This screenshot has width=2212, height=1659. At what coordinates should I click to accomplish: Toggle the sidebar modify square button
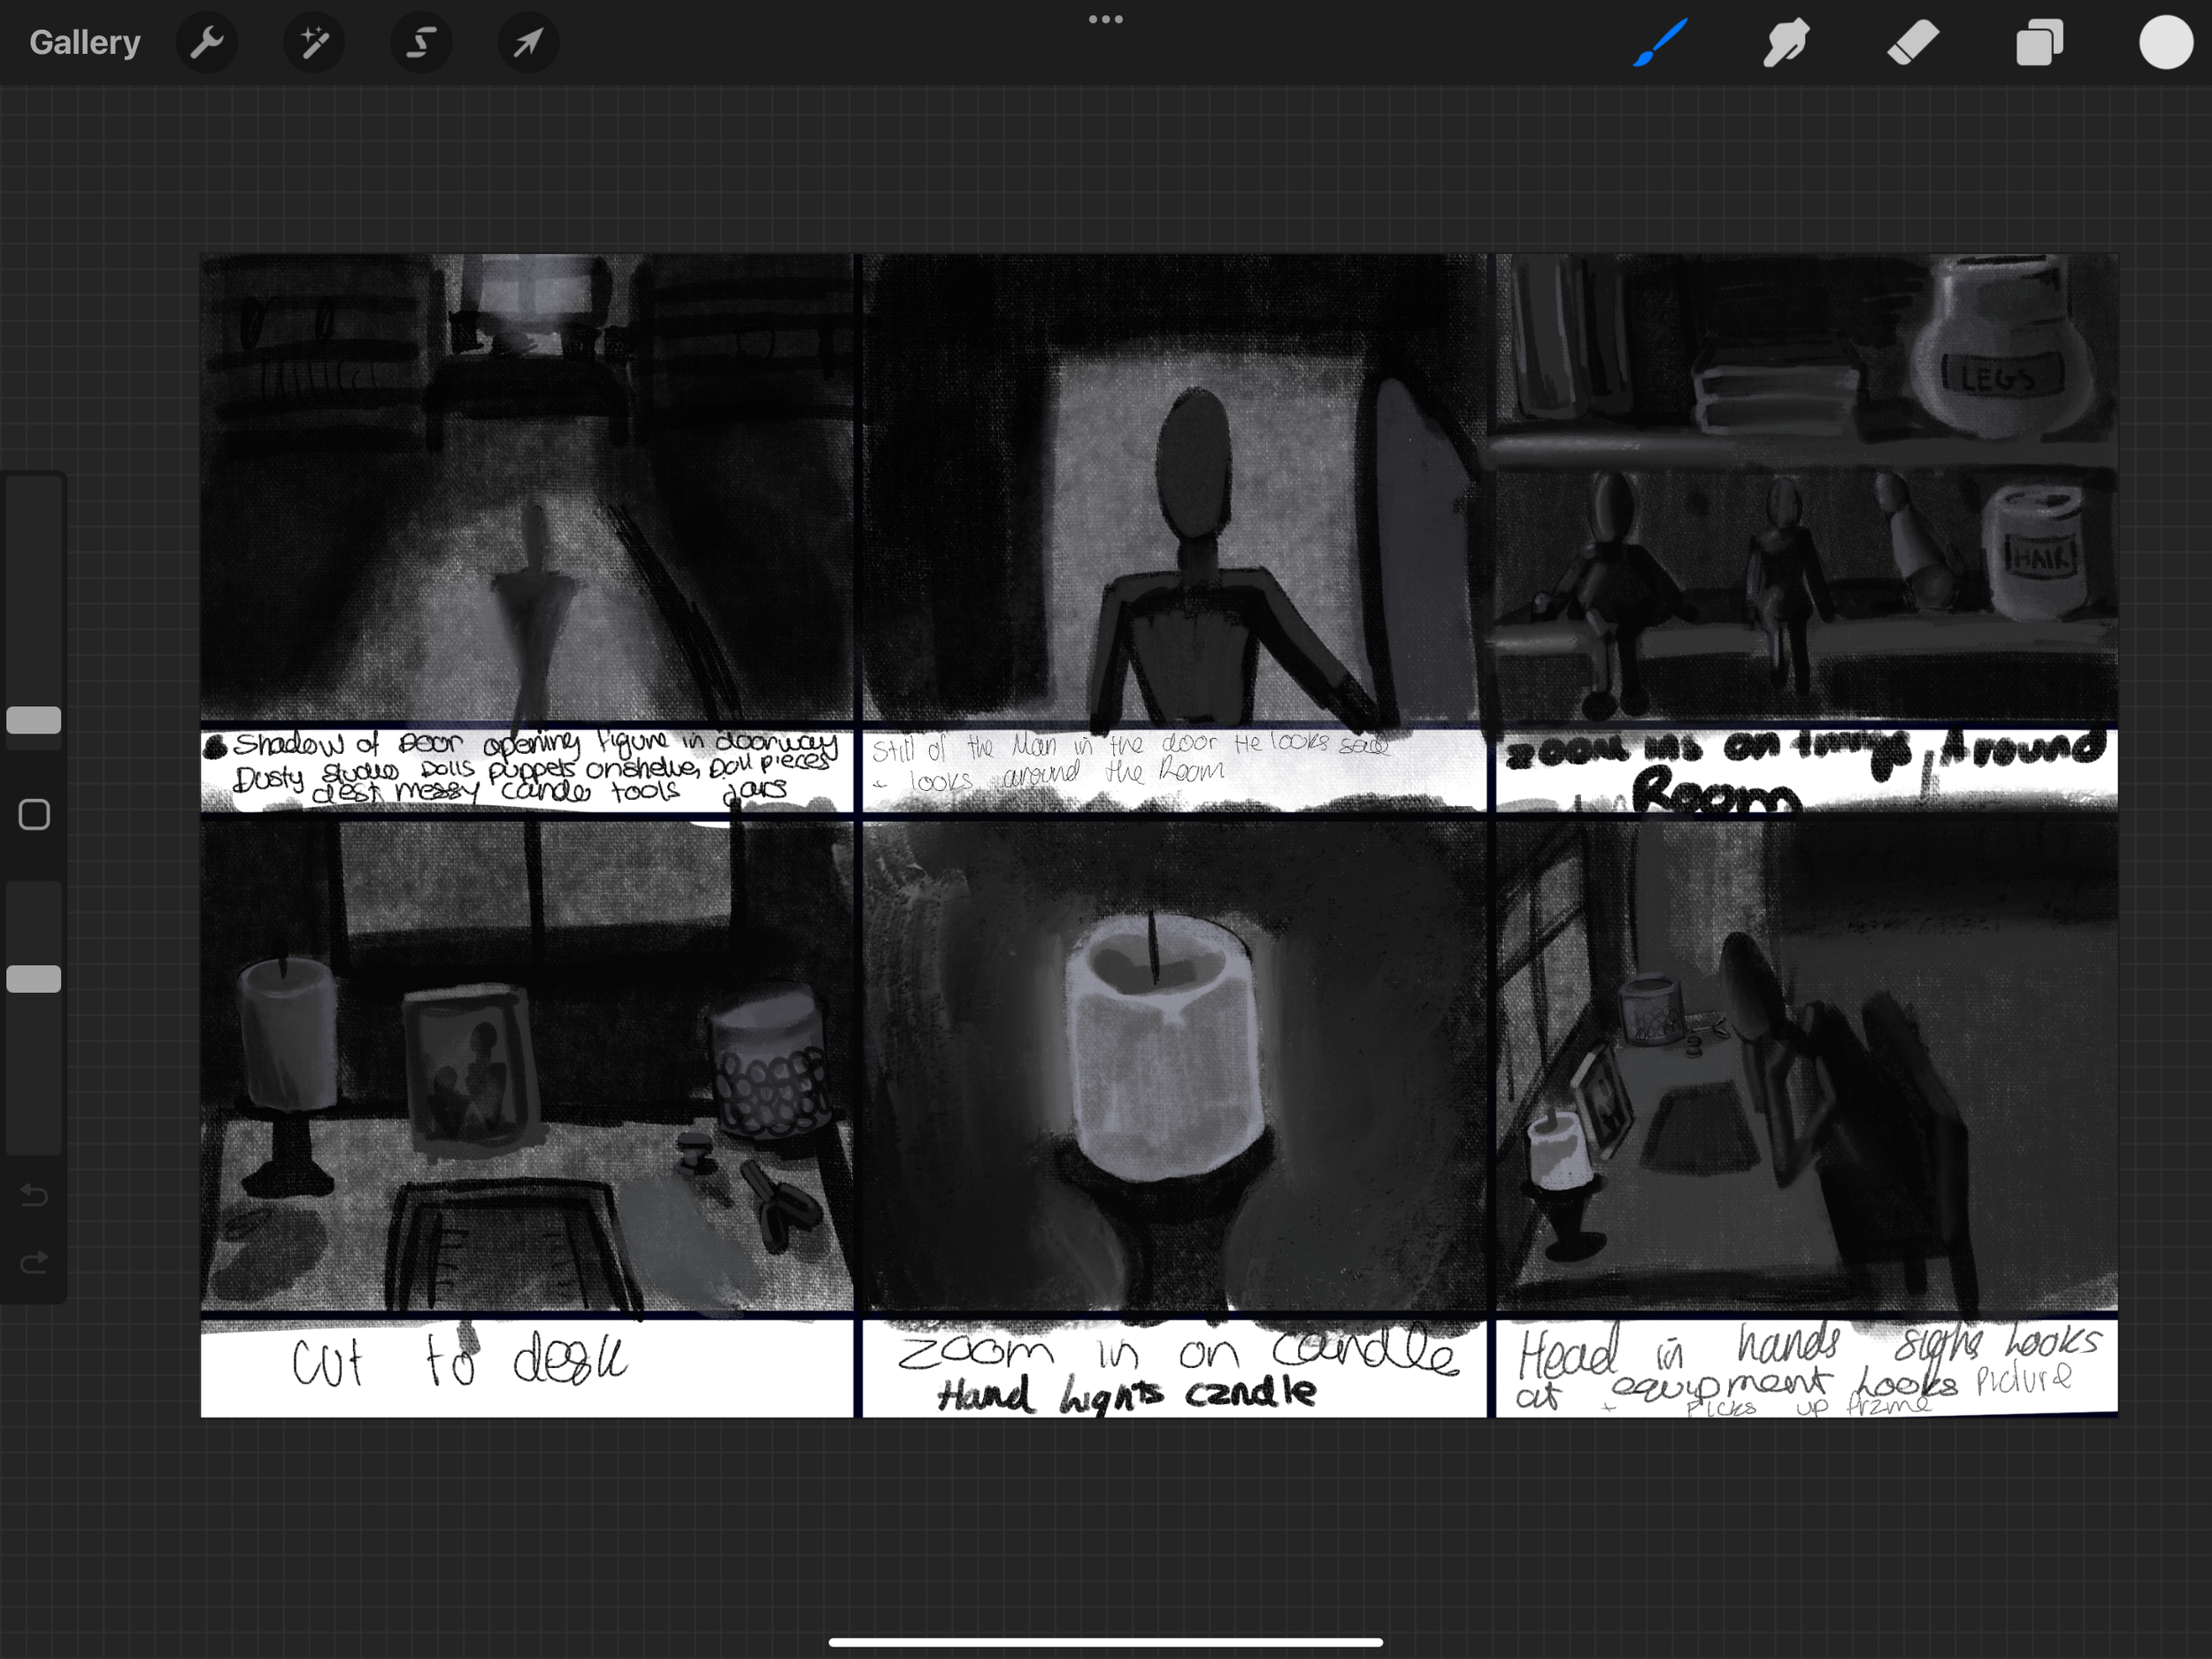tap(34, 815)
